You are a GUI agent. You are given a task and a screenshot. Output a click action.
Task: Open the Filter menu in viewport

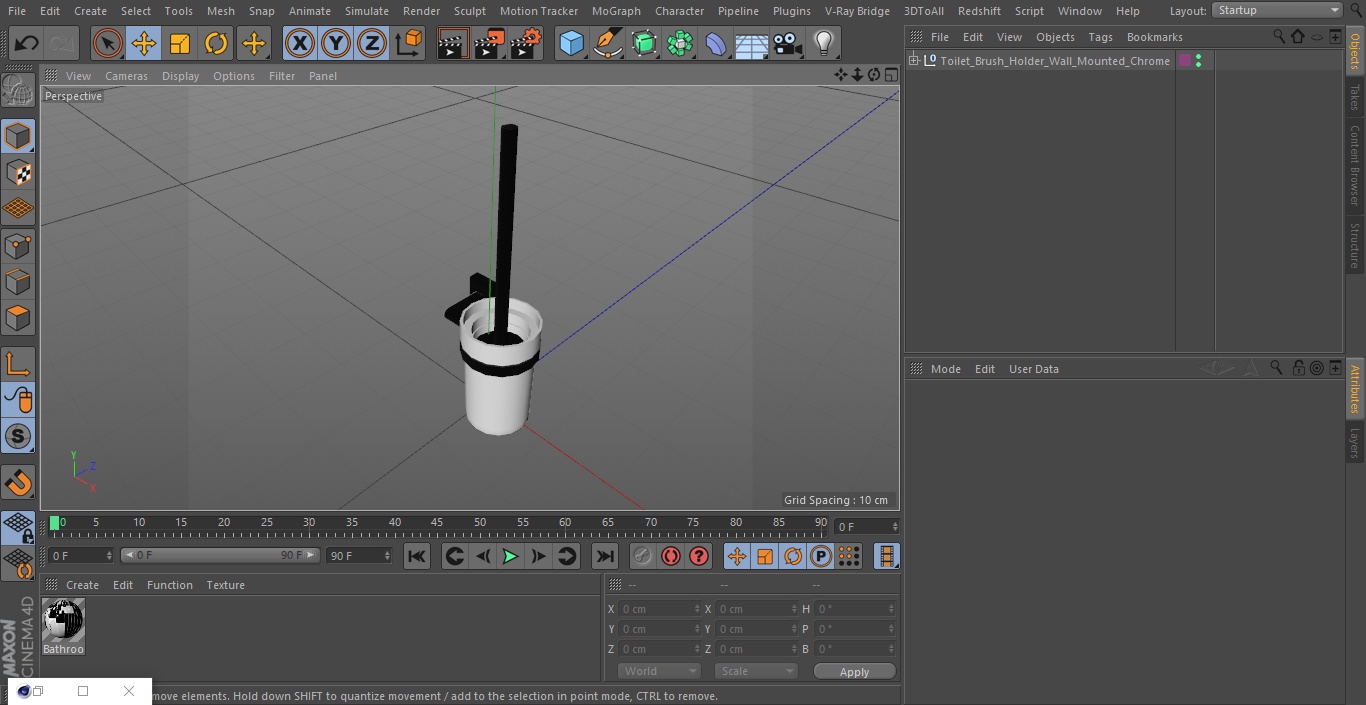click(x=282, y=76)
